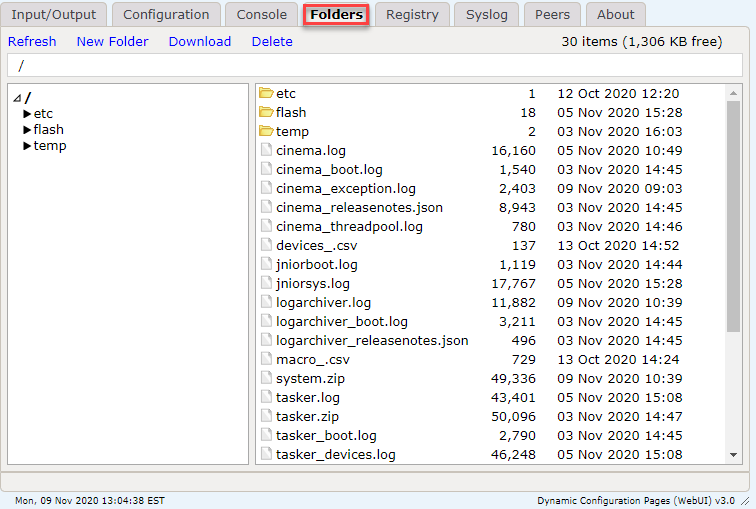756x509 pixels.
Task: Collapse the root / tree node
Action: click(17, 98)
